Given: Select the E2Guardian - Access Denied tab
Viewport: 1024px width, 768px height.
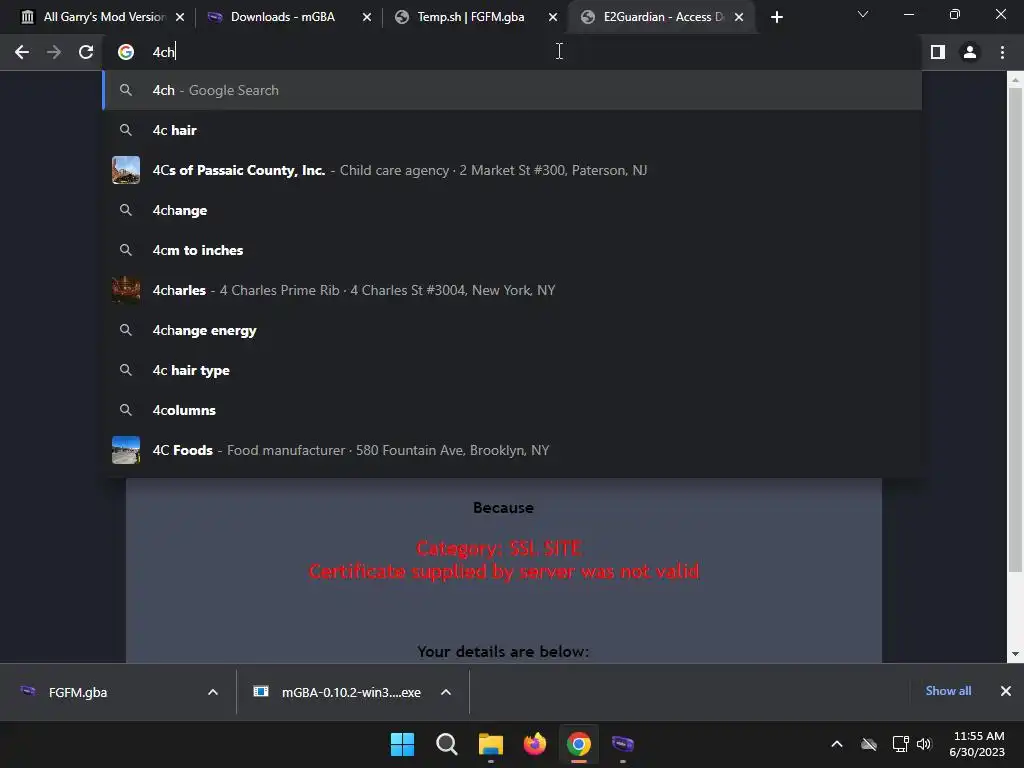Looking at the screenshot, I should point(662,17).
